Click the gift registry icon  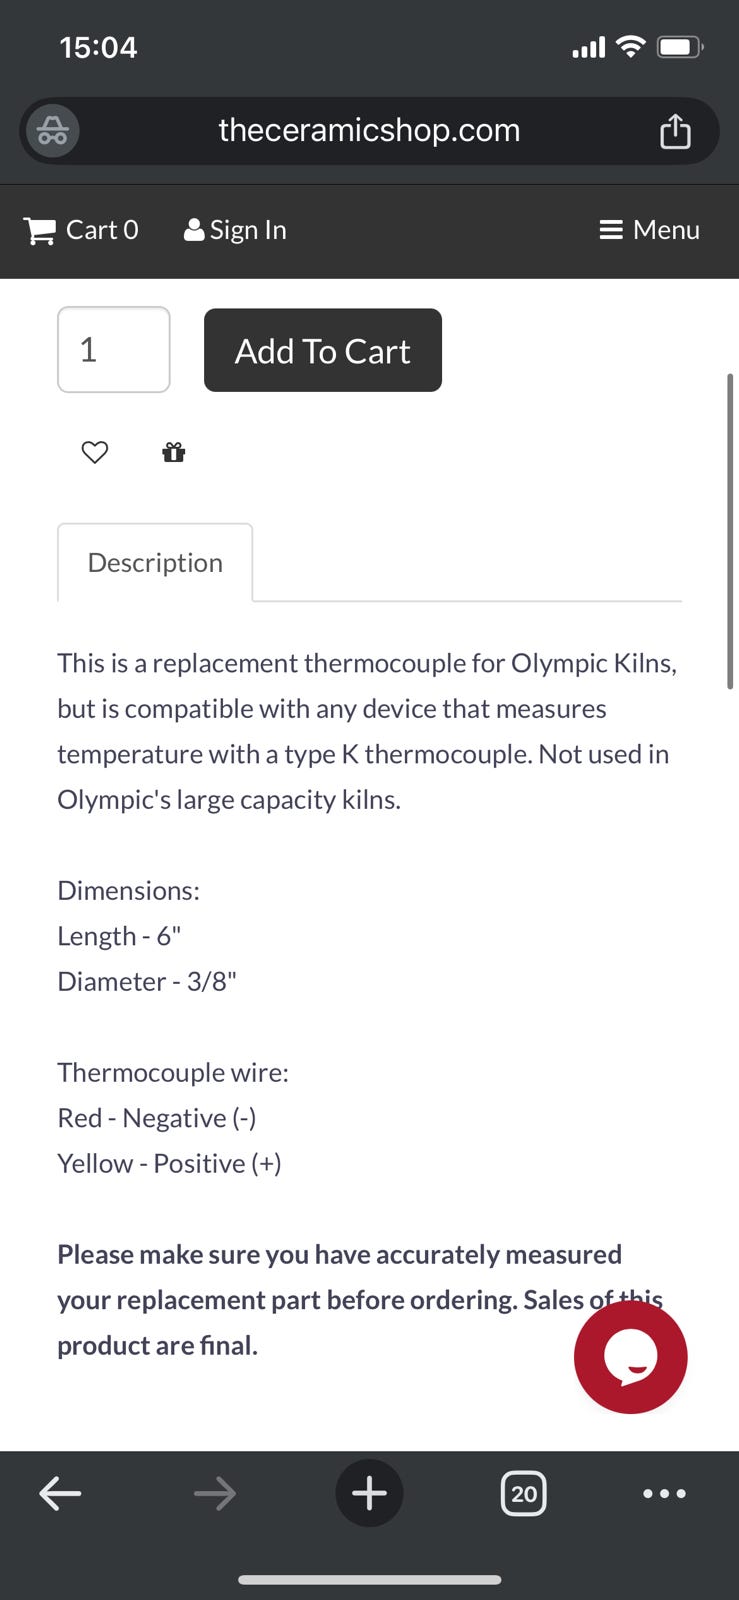click(174, 452)
